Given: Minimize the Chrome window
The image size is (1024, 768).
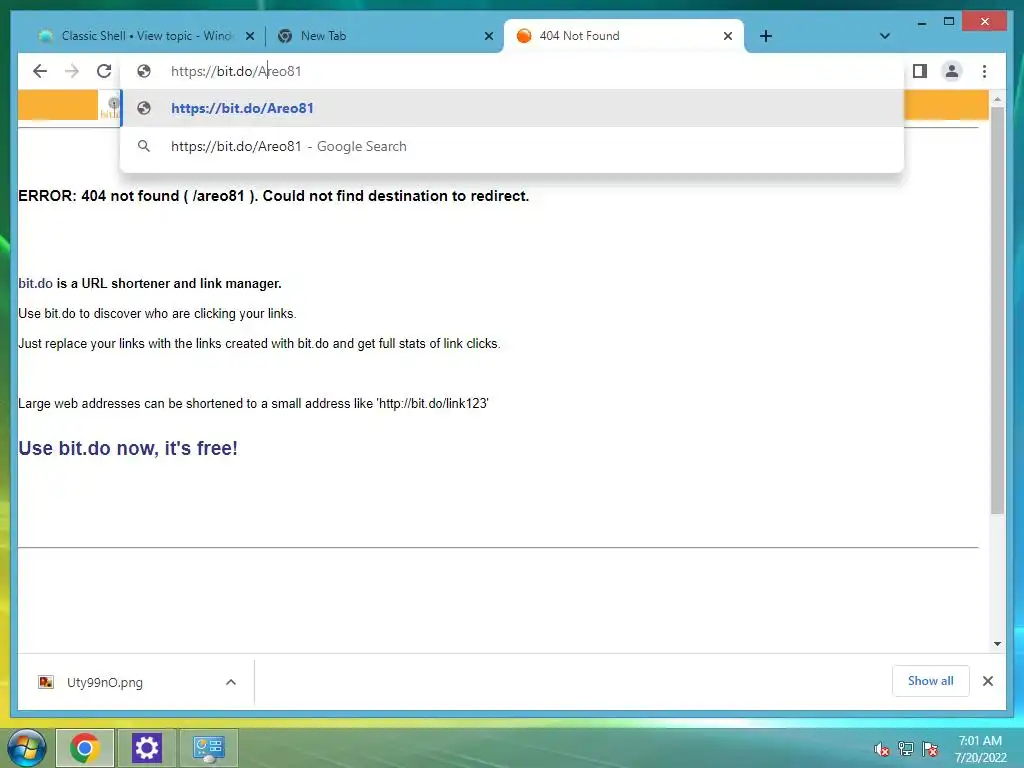Looking at the screenshot, I should click(x=921, y=22).
